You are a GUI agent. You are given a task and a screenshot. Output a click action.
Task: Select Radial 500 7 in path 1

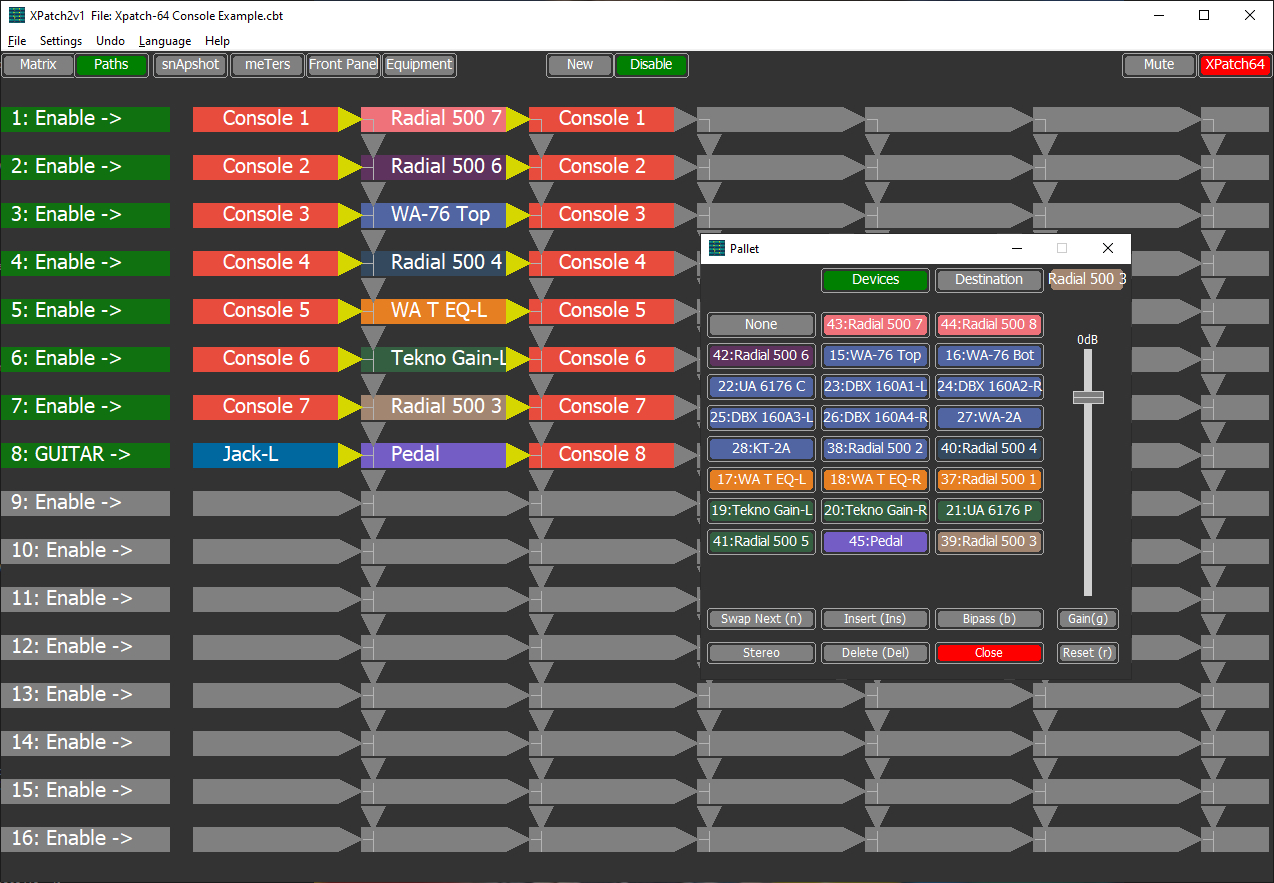434,119
